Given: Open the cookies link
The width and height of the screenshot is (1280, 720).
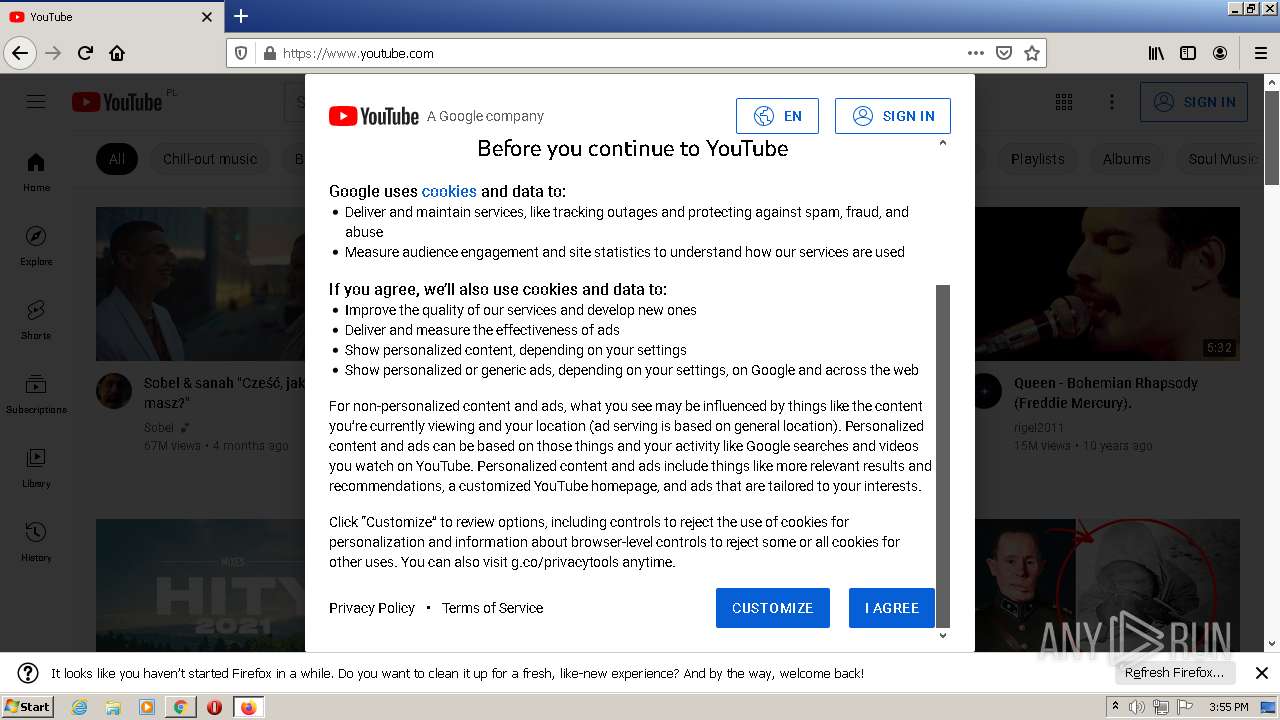Looking at the screenshot, I should click(x=449, y=191).
